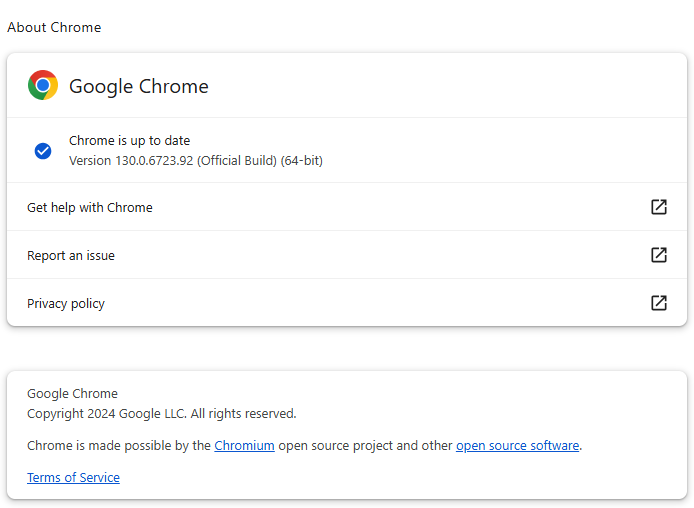The height and width of the screenshot is (508, 694).
Task: View the Terms of Service link
Action: pyautogui.click(x=73, y=477)
